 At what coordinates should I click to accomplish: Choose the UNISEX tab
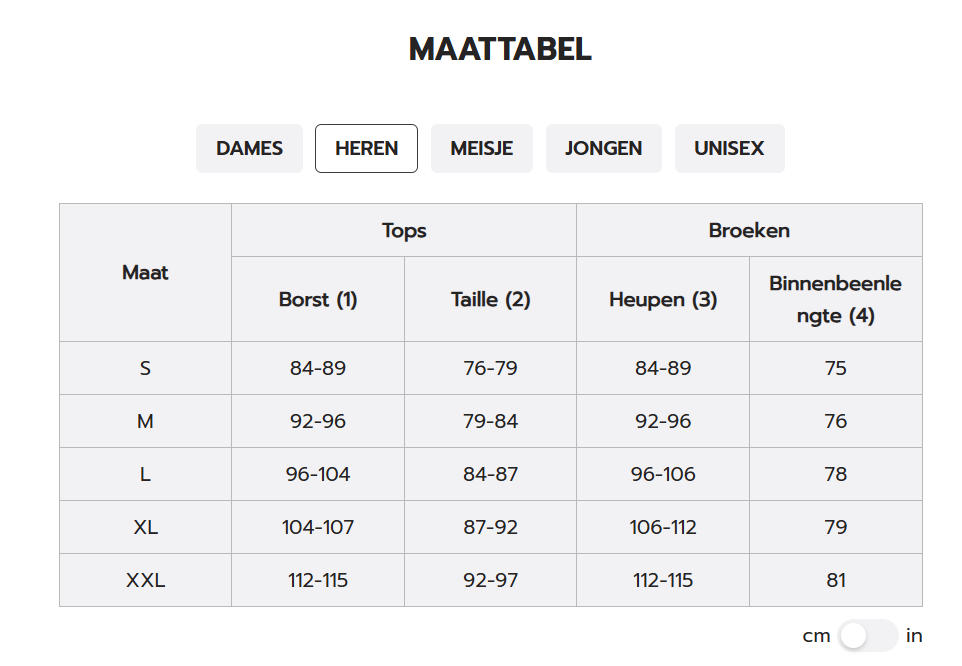click(729, 148)
